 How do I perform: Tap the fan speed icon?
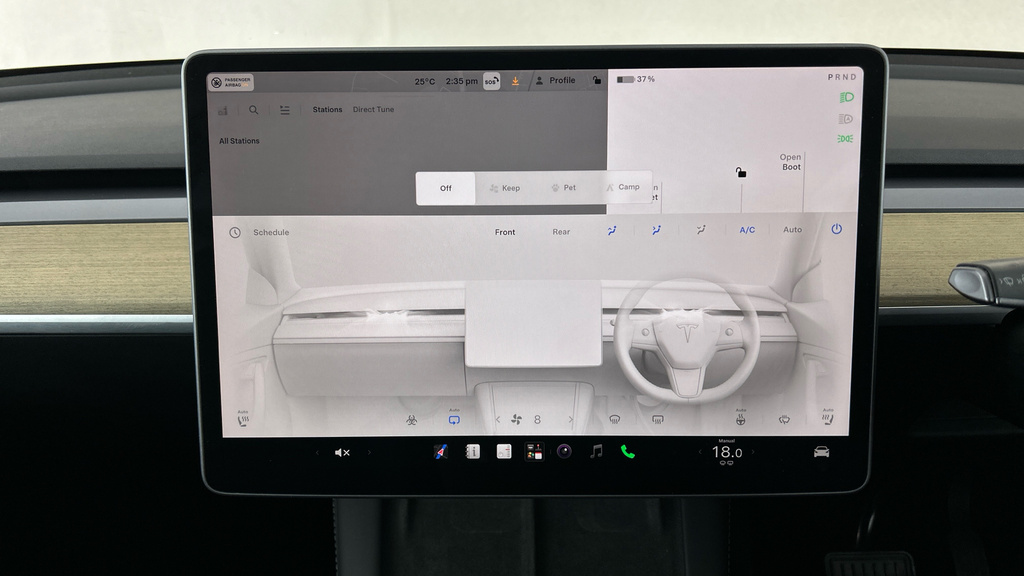pyautogui.click(x=516, y=419)
